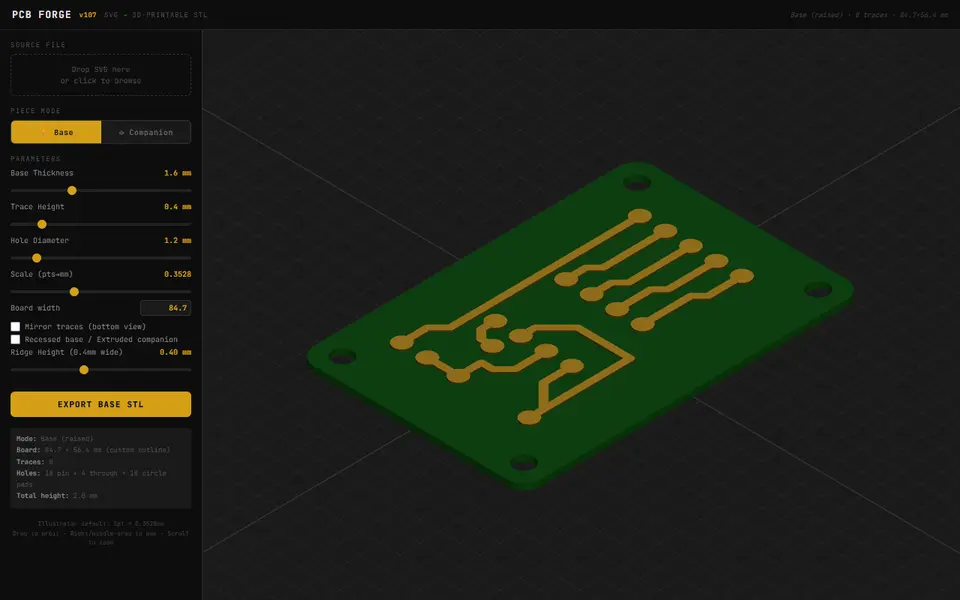Screen dimensions: 960x600
Task: Click the PARAMETERS section heading
Action: point(36,159)
